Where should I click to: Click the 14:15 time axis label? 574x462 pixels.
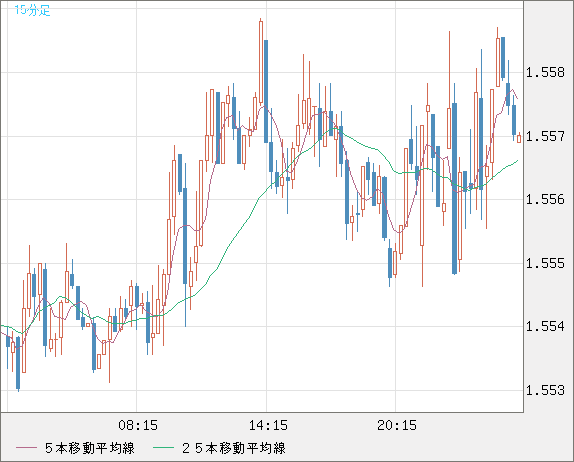click(x=268, y=425)
